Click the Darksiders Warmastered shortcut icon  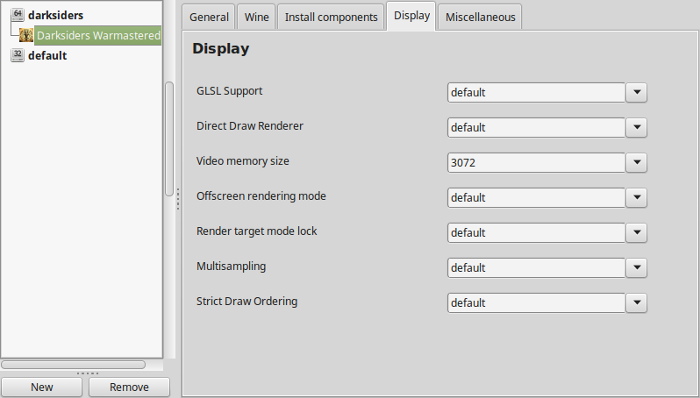coord(26,35)
